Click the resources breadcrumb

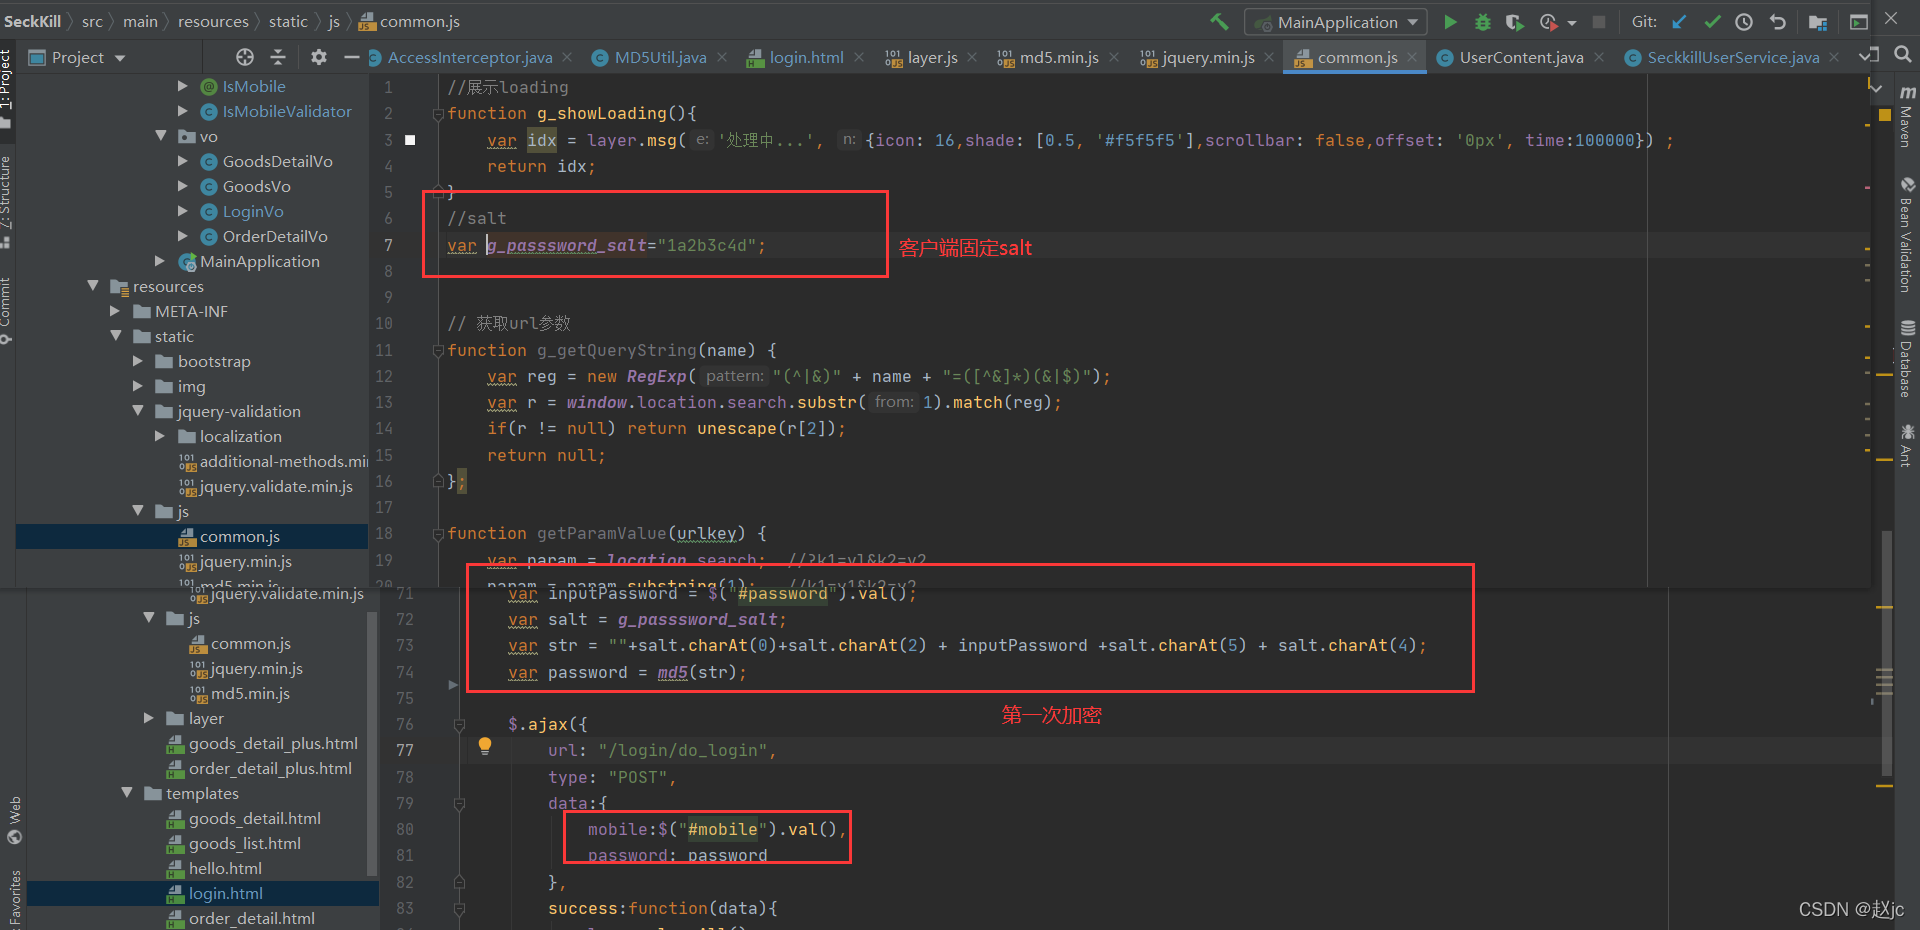[213, 21]
